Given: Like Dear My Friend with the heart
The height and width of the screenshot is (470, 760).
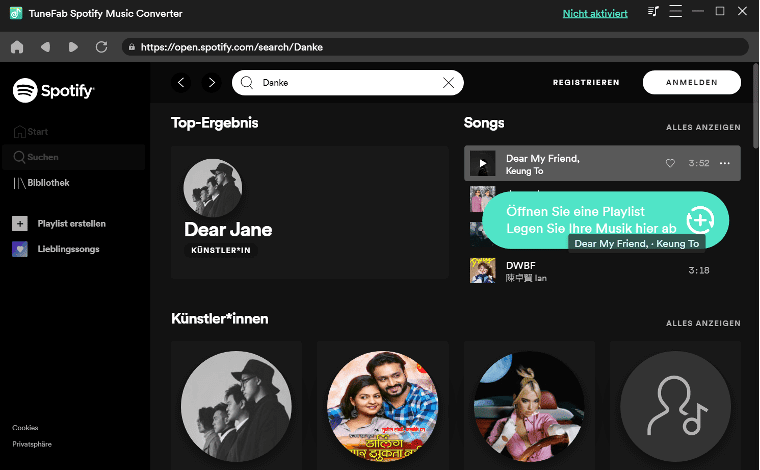Looking at the screenshot, I should click(670, 163).
